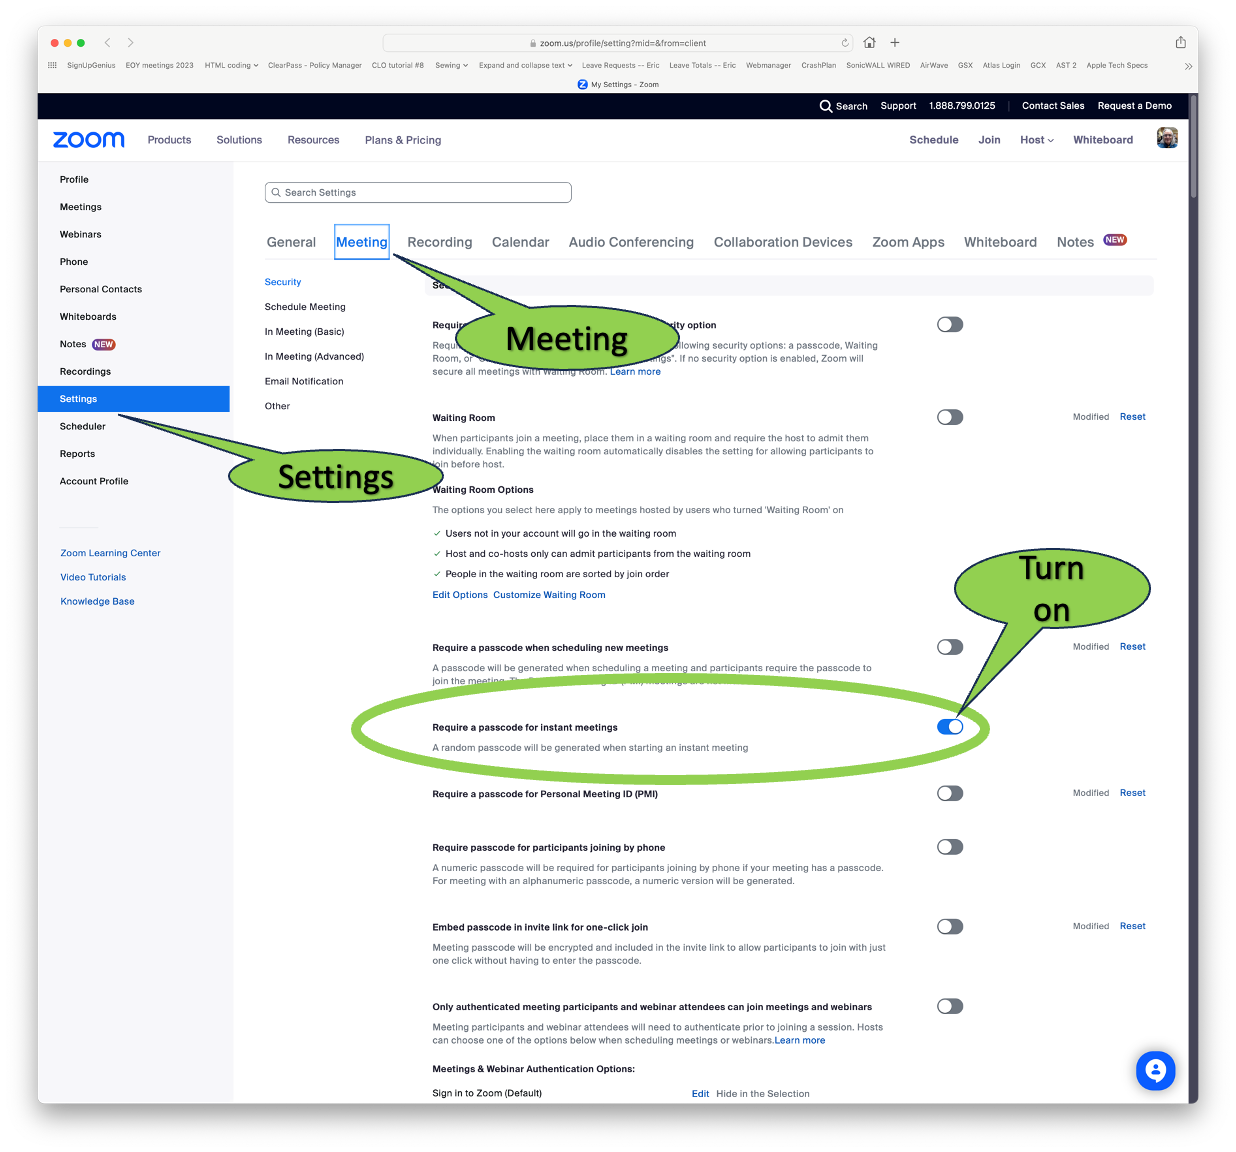Viewport: 1236px width, 1152px height.
Task: Open Expand and collapse text bookmark folder
Action: point(525,66)
